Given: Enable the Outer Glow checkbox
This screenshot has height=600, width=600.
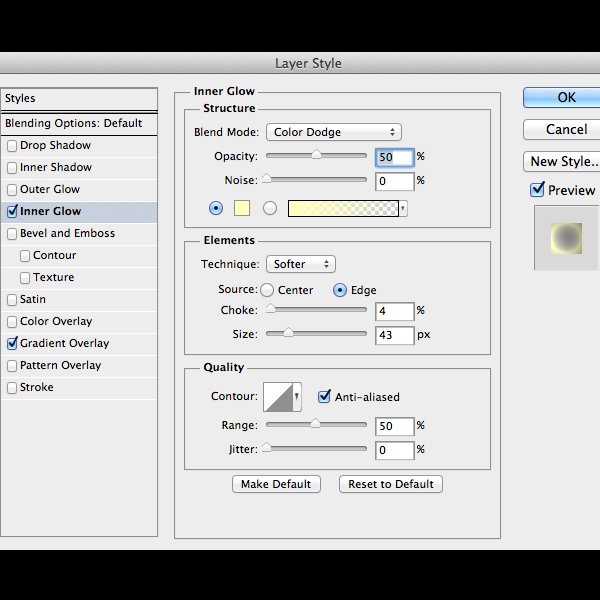Looking at the screenshot, I should click(x=12, y=189).
